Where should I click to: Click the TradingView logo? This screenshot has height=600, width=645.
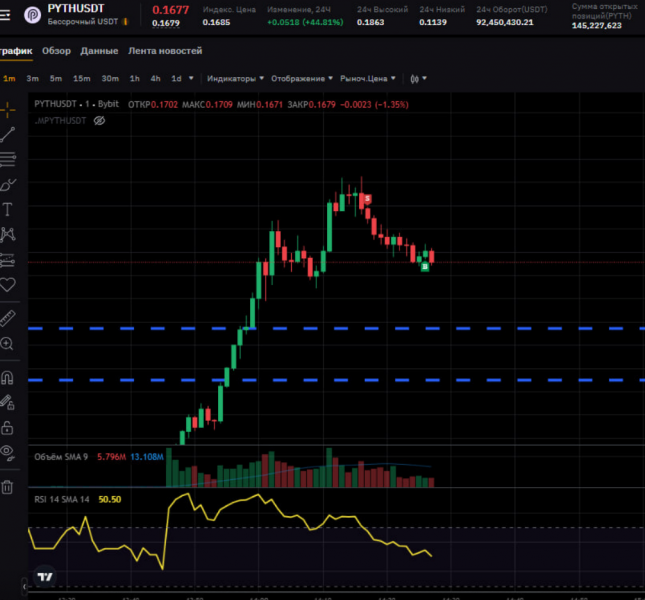pyautogui.click(x=45, y=577)
